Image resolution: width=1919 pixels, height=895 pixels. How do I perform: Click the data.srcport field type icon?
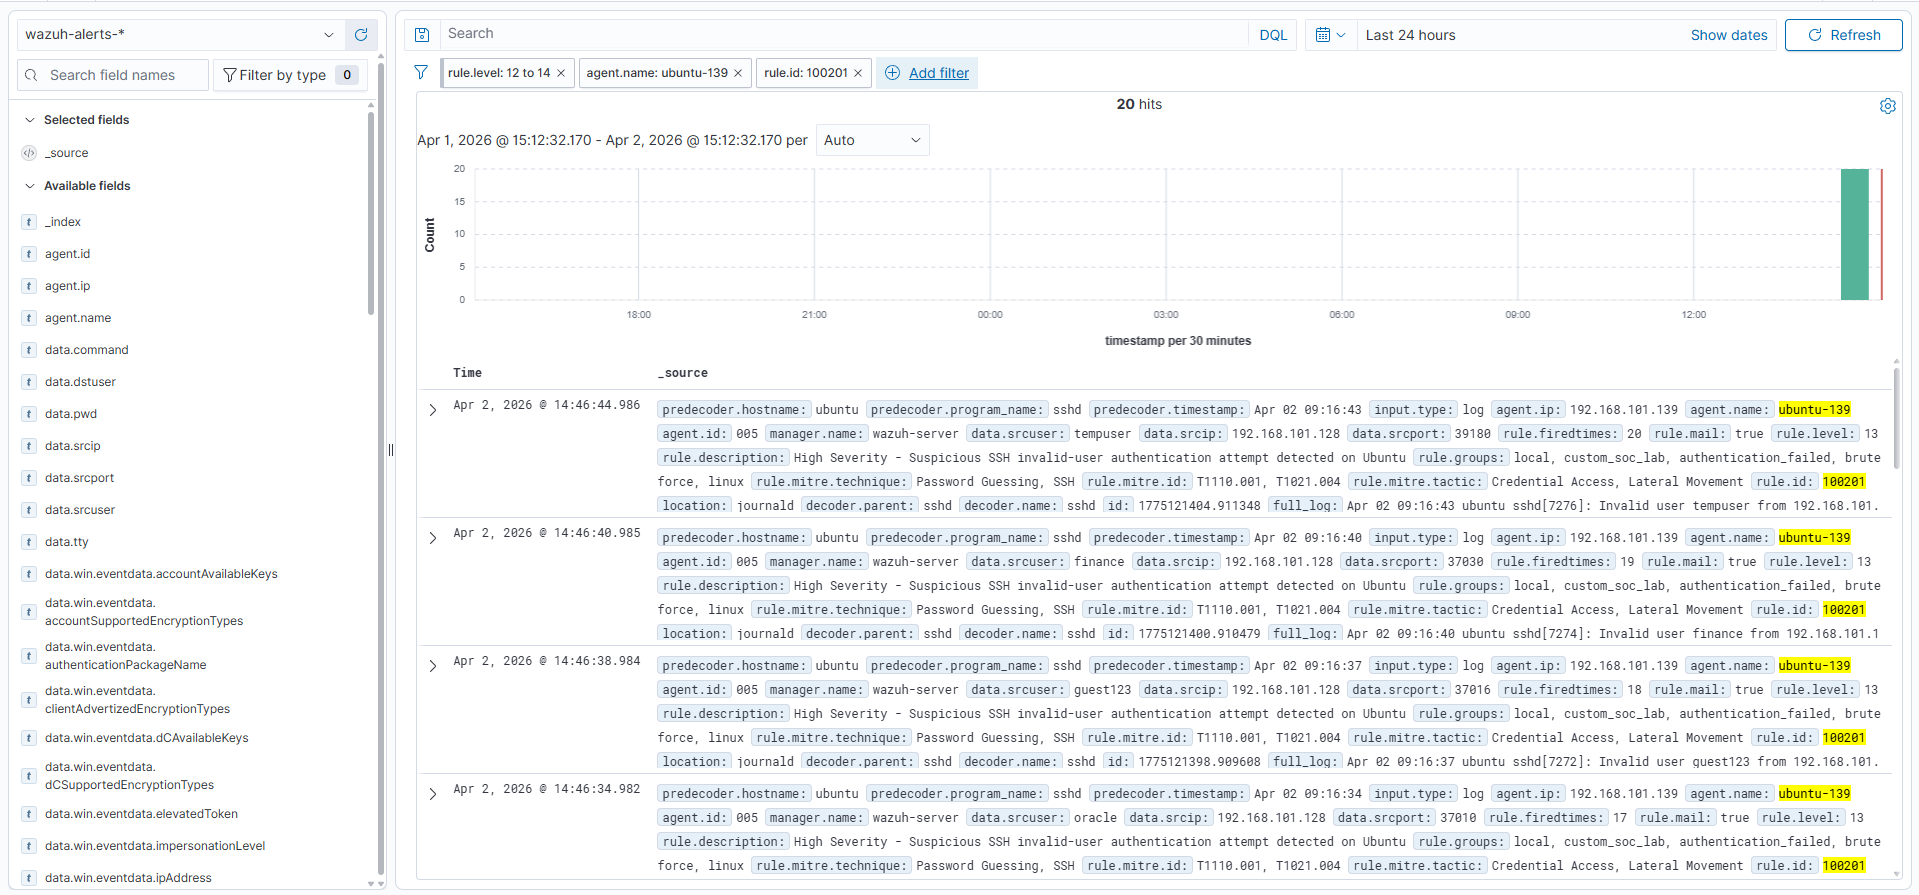[29, 478]
